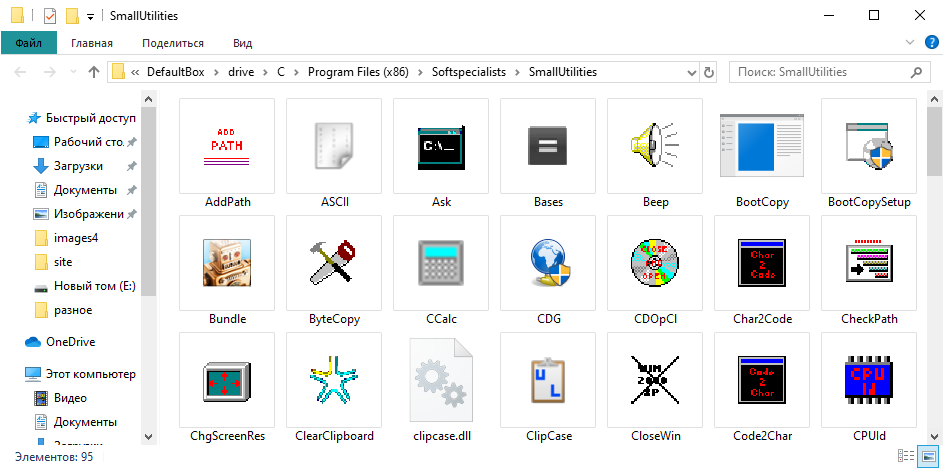Show hidden breadcrumb path double chevron

tap(135, 72)
